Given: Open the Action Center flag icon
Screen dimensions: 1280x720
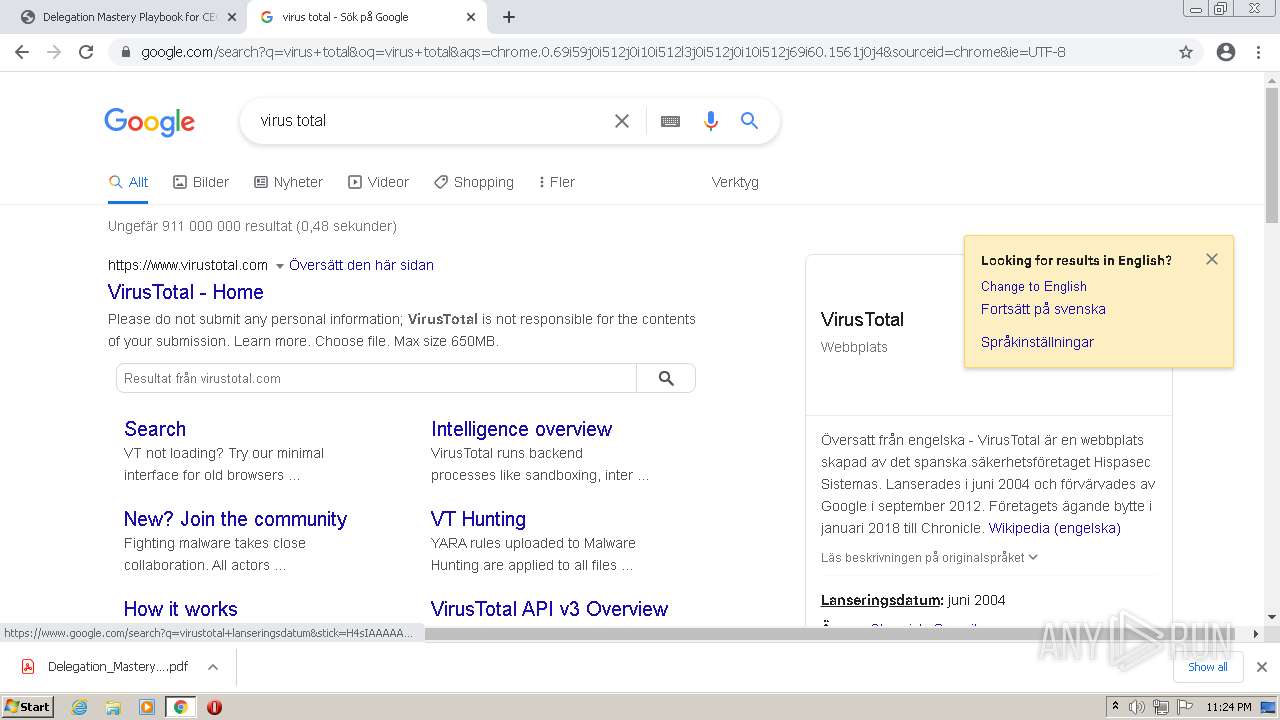Looking at the screenshot, I should pyautogui.click(x=1184, y=707).
